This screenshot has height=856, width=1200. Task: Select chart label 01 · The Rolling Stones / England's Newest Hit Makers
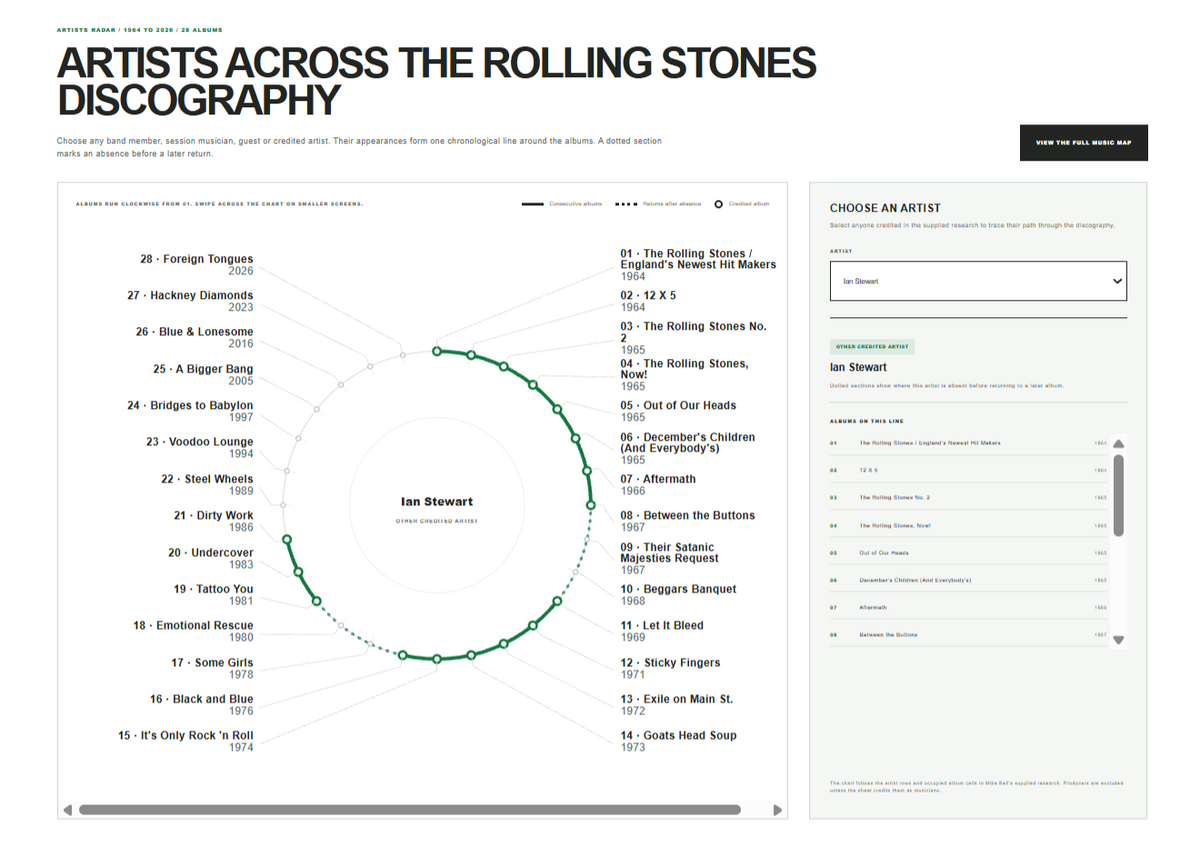(x=698, y=264)
